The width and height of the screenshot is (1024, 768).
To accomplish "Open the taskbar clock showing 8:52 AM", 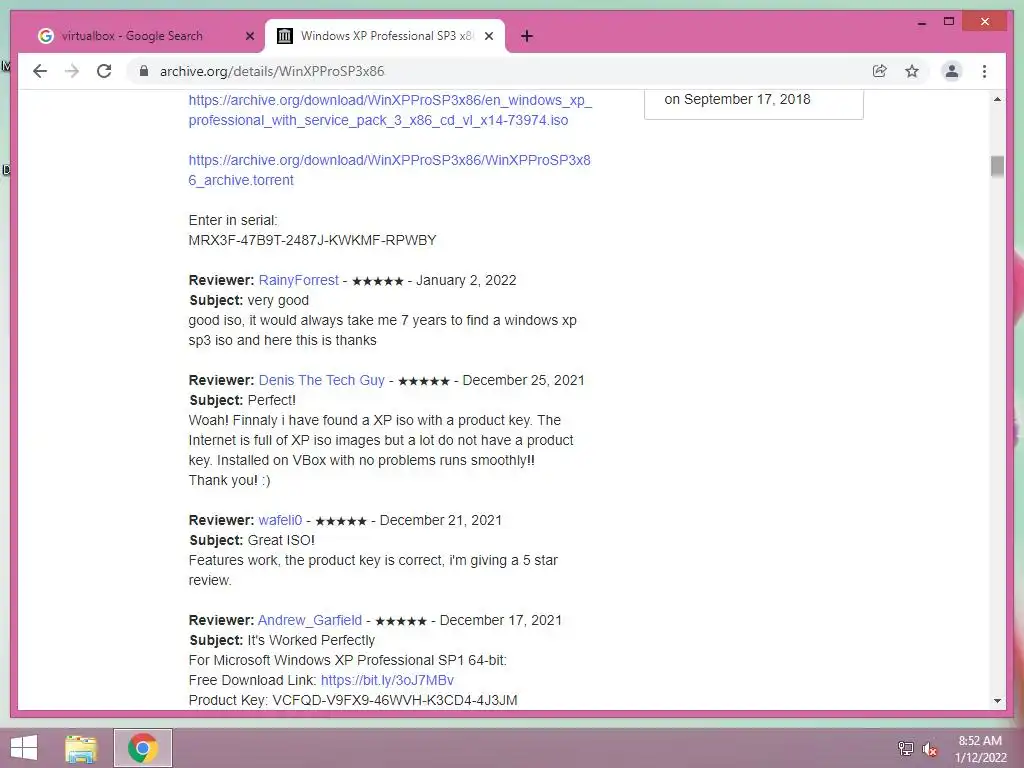I will [x=980, y=749].
